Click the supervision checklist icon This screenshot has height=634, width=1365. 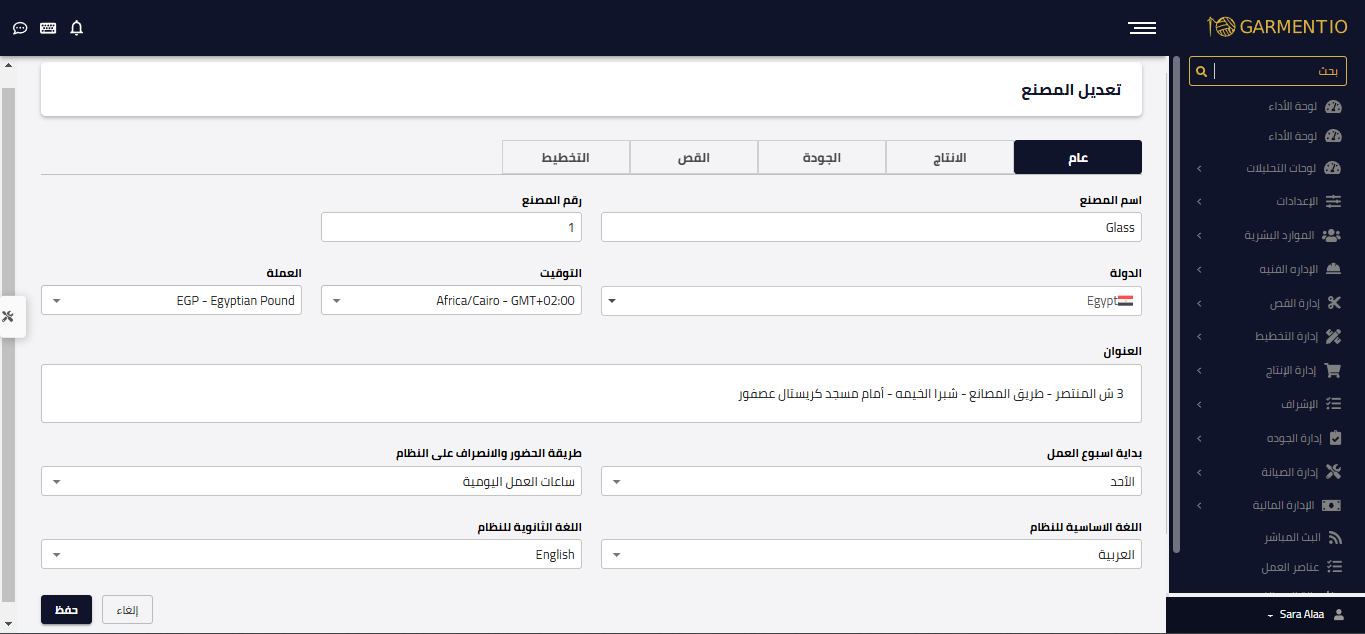1333,404
